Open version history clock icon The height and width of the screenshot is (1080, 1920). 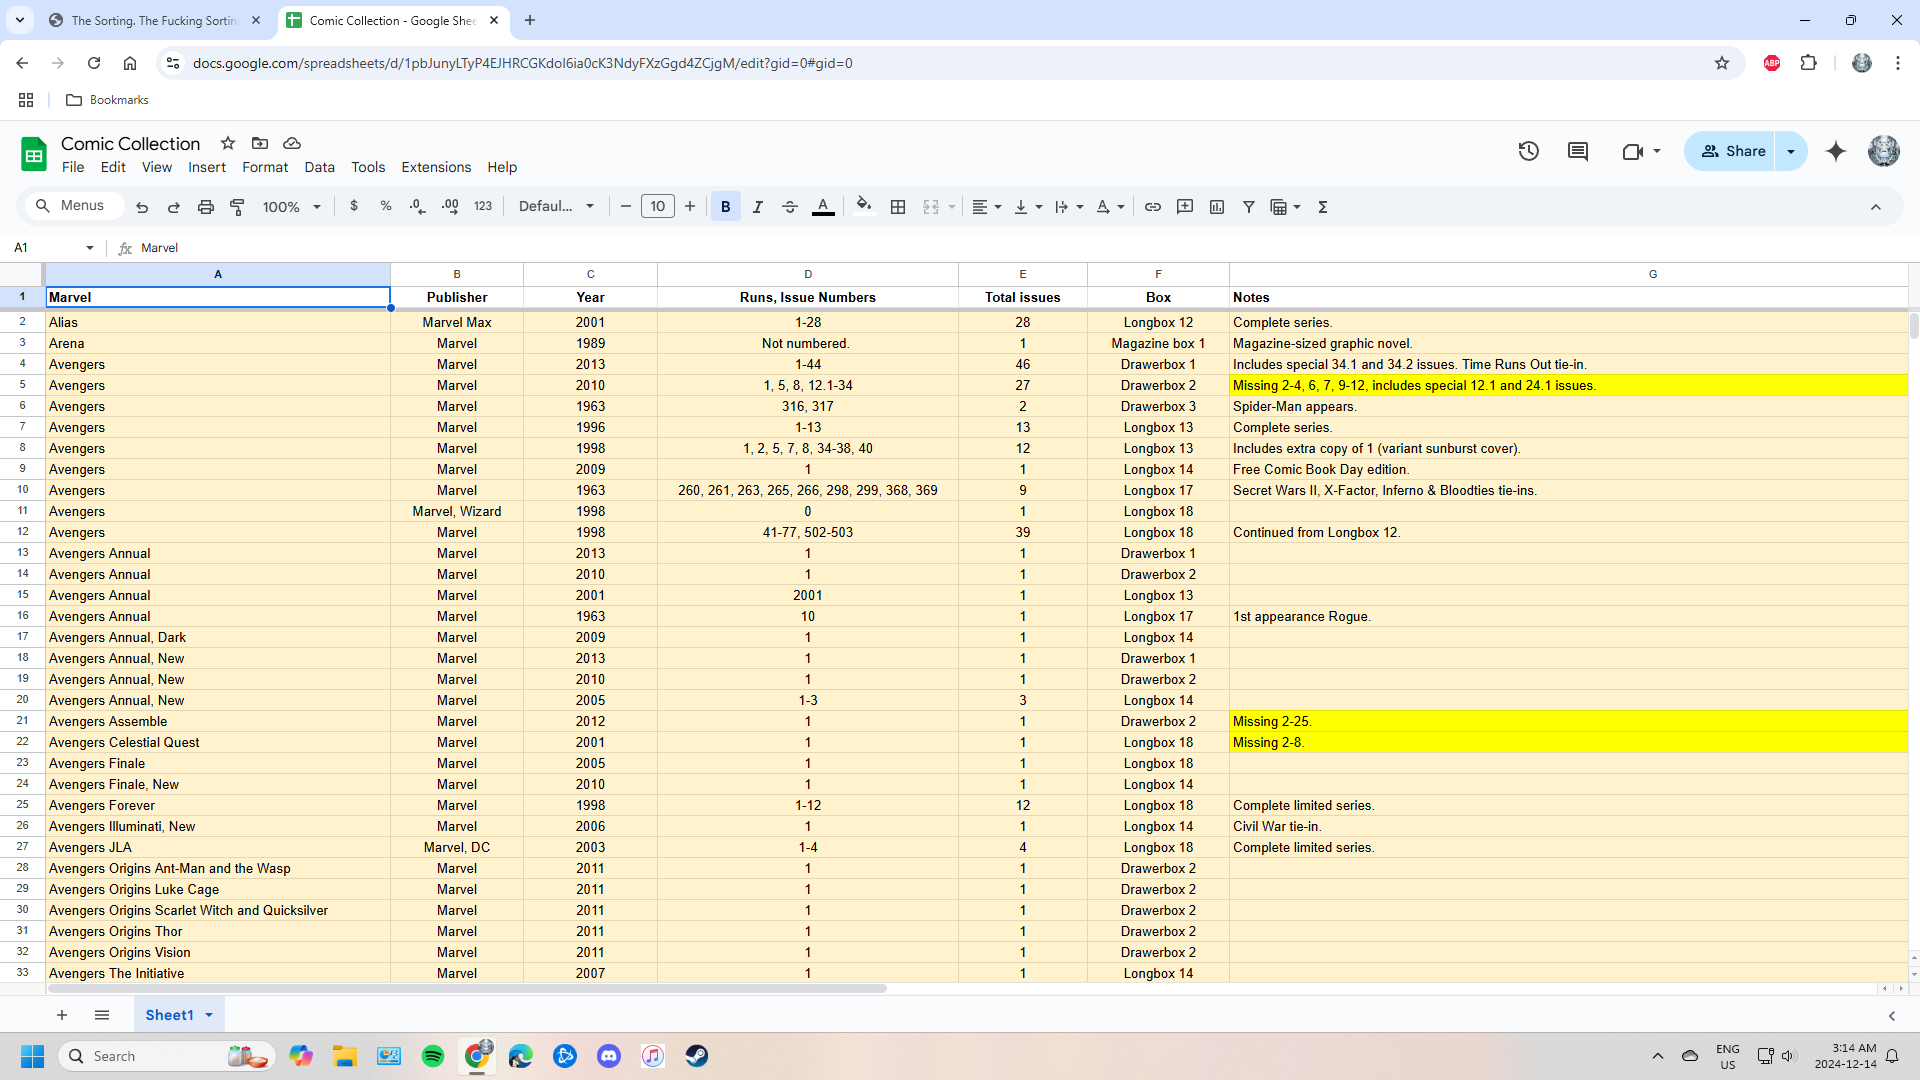[x=1529, y=151]
